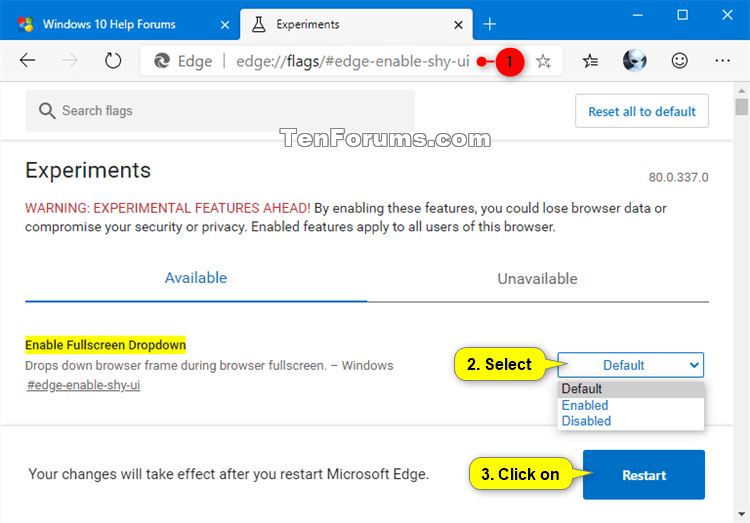Click the address bar URL text

click(353, 61)
